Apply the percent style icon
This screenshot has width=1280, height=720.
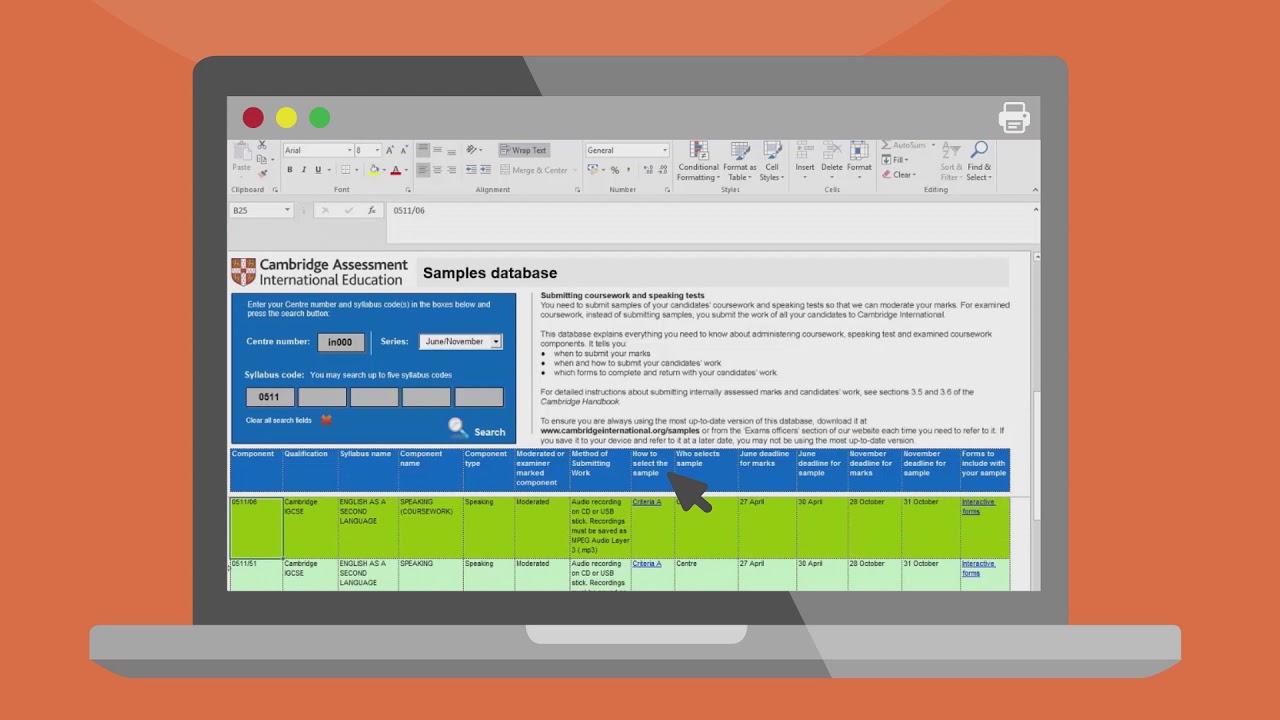pos(614,170)
